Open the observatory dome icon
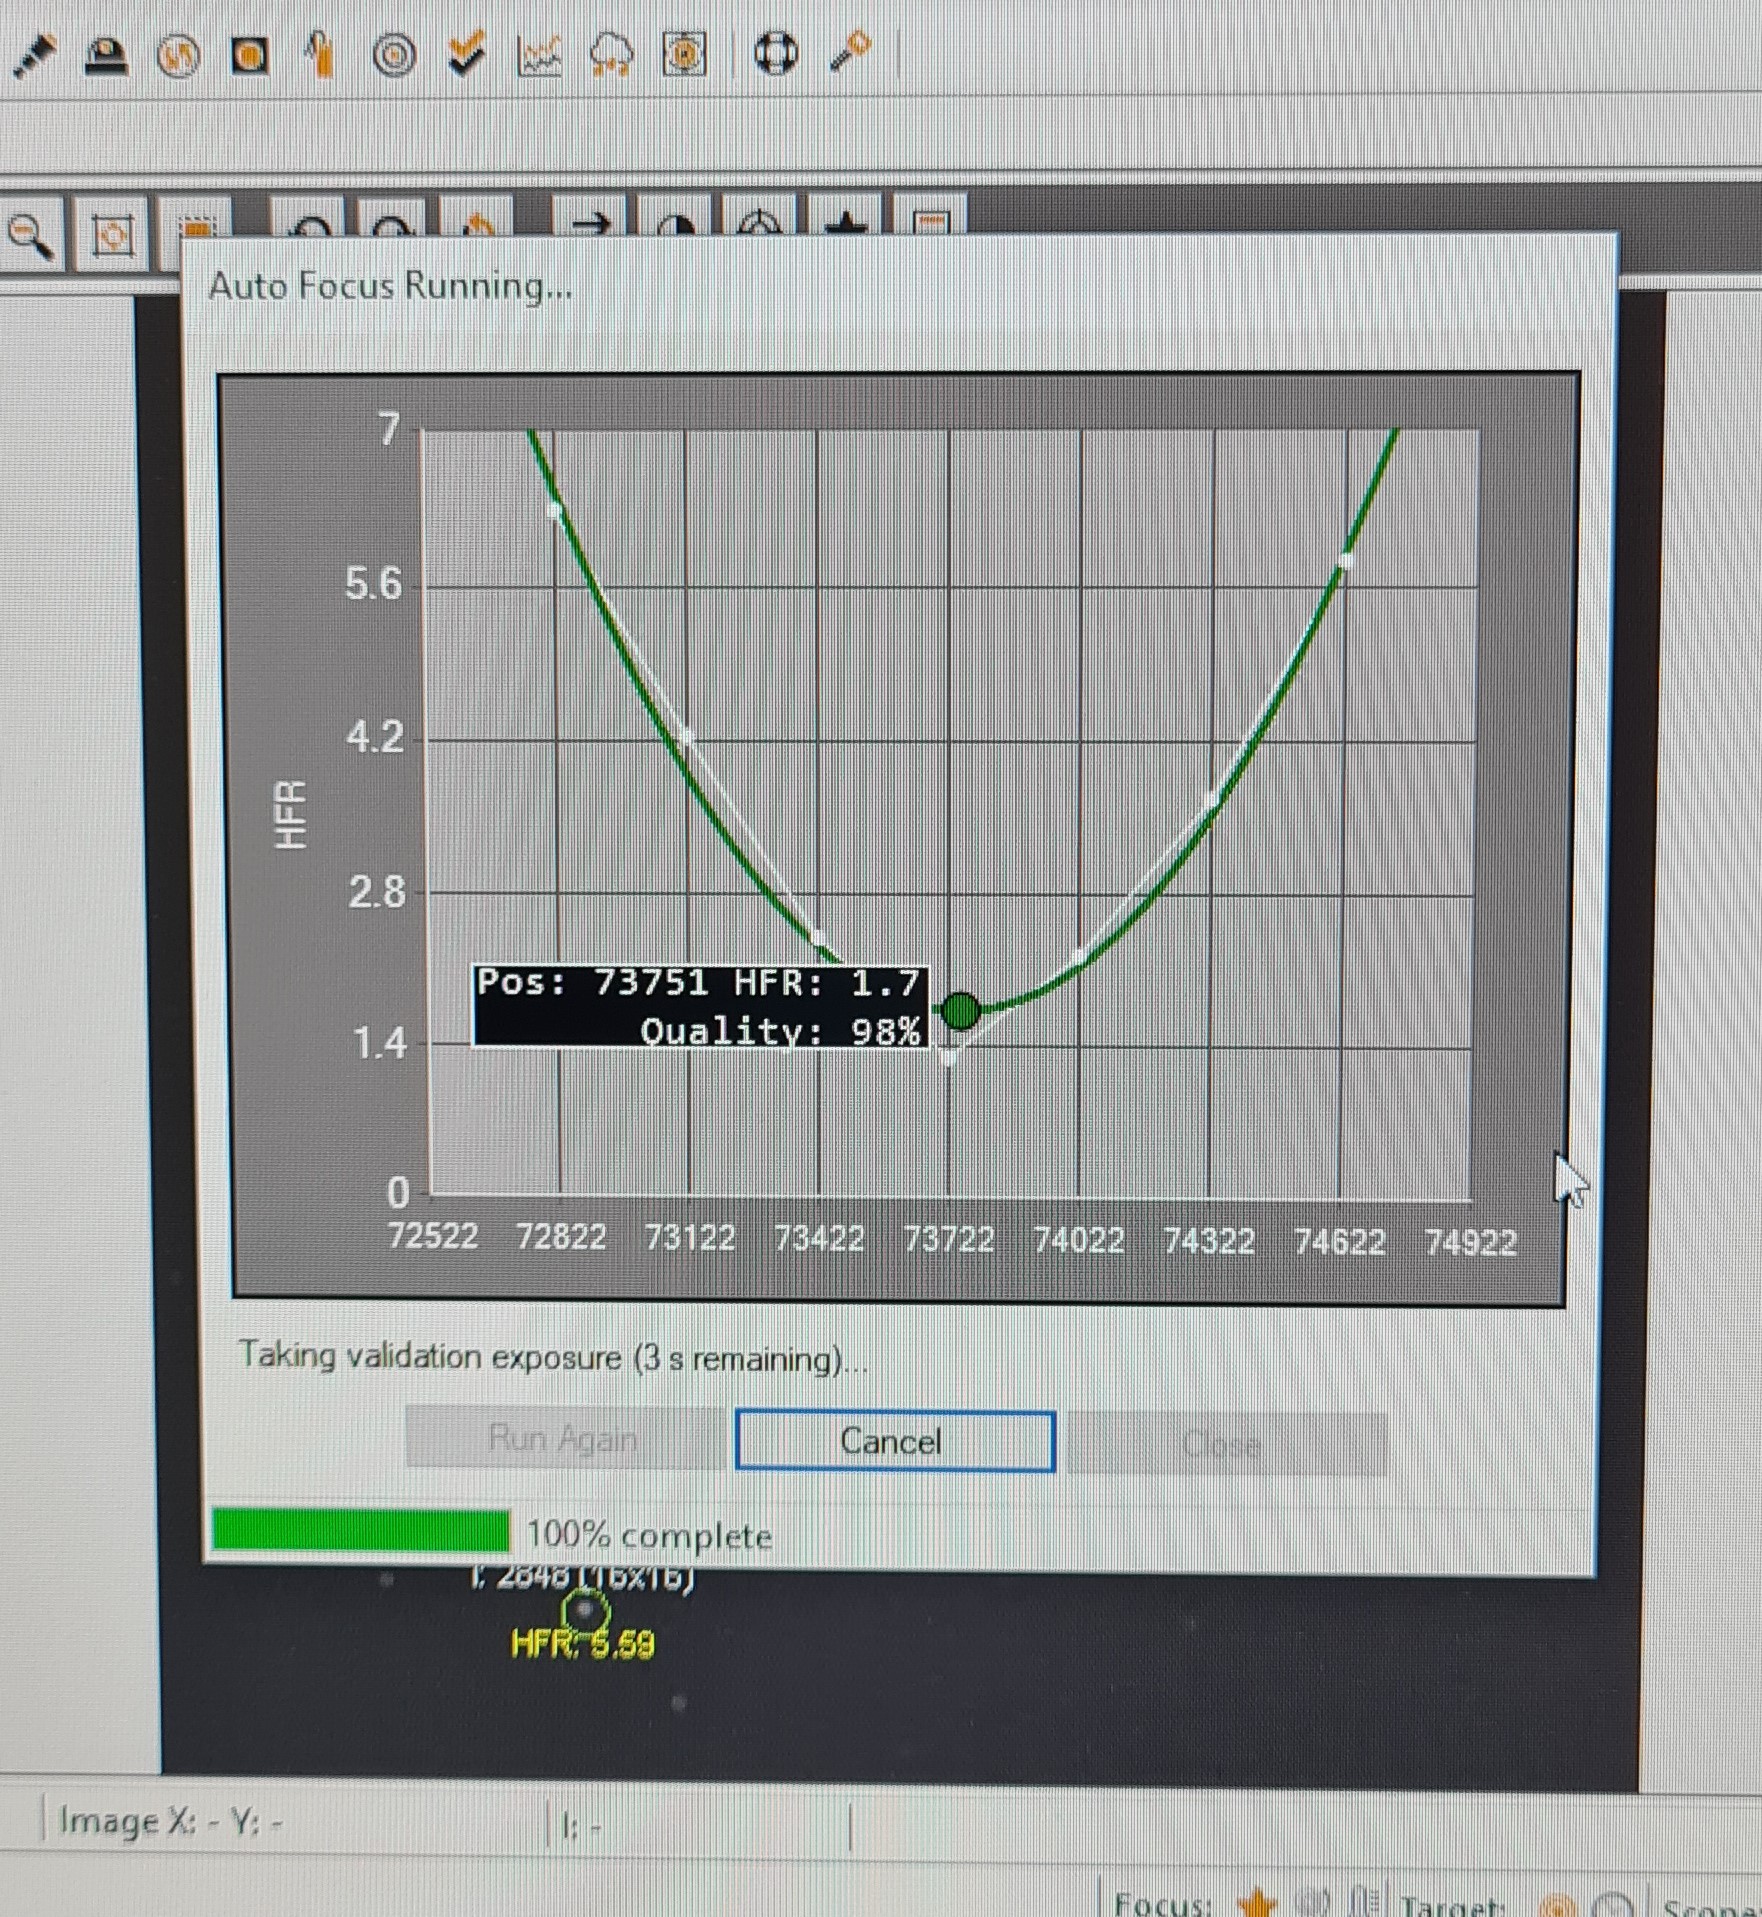Screen dimensions: 1762x1917 [105, 57]
